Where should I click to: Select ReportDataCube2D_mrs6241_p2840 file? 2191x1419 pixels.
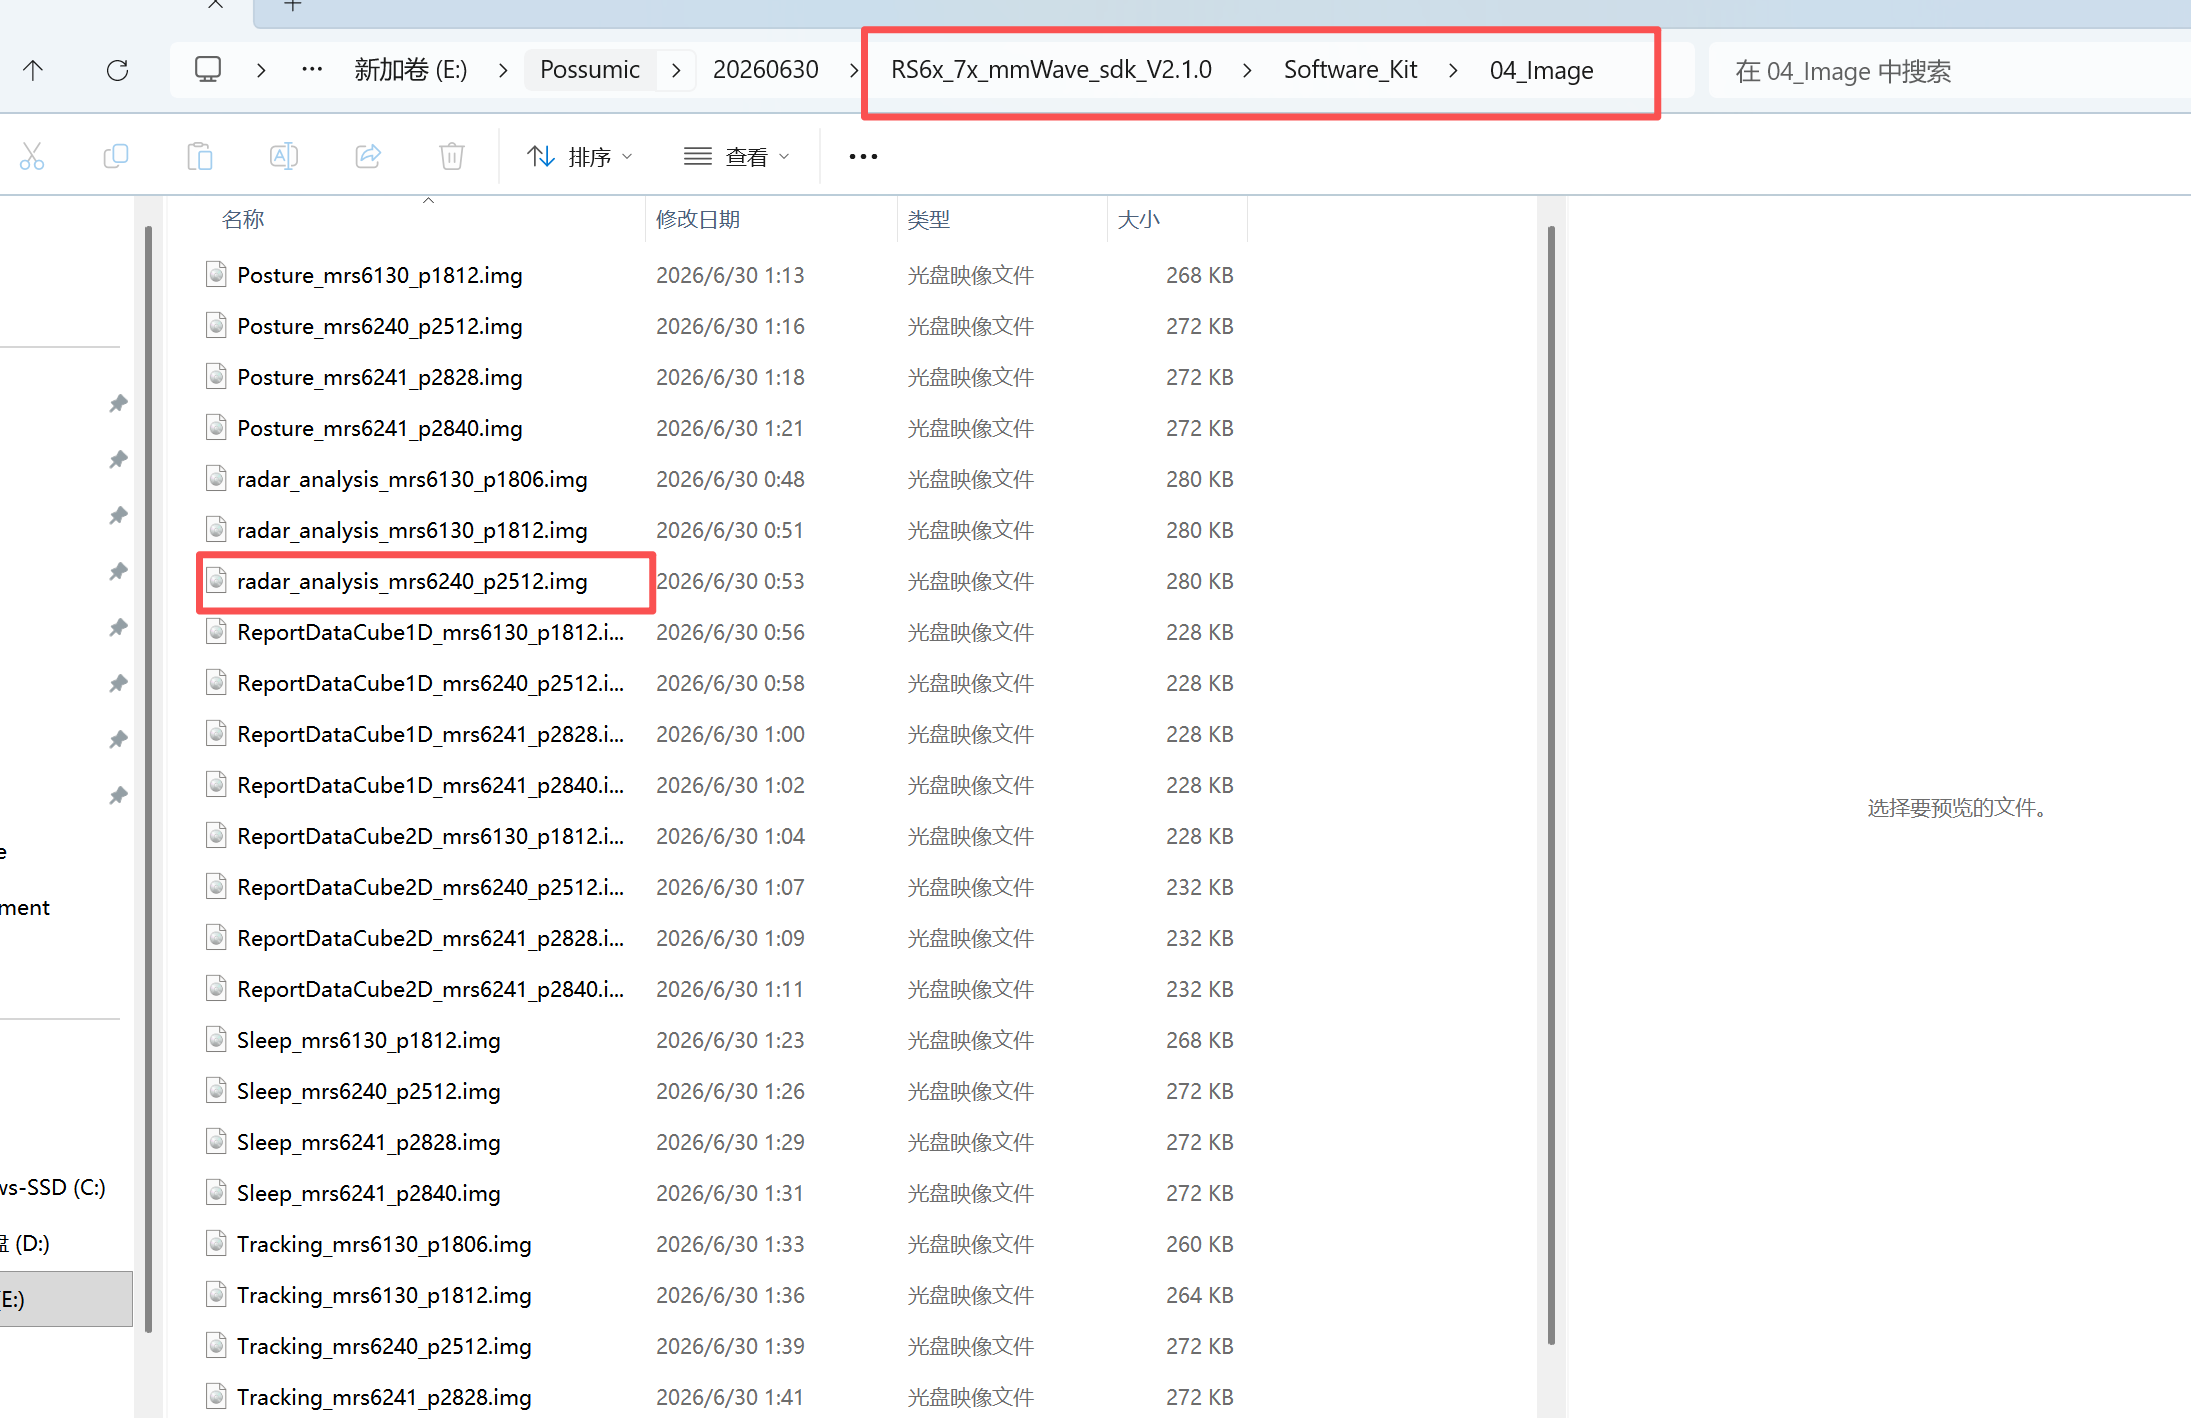(430, 989)
